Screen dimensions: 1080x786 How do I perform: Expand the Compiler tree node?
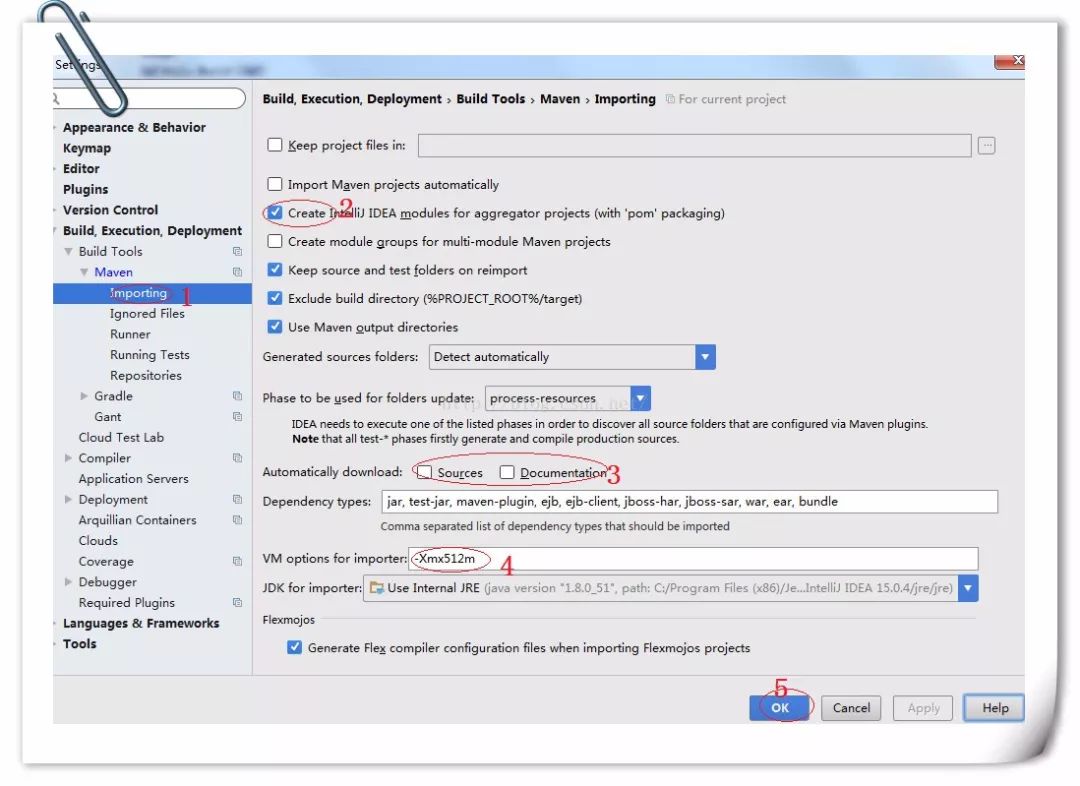tap(68, 458)
